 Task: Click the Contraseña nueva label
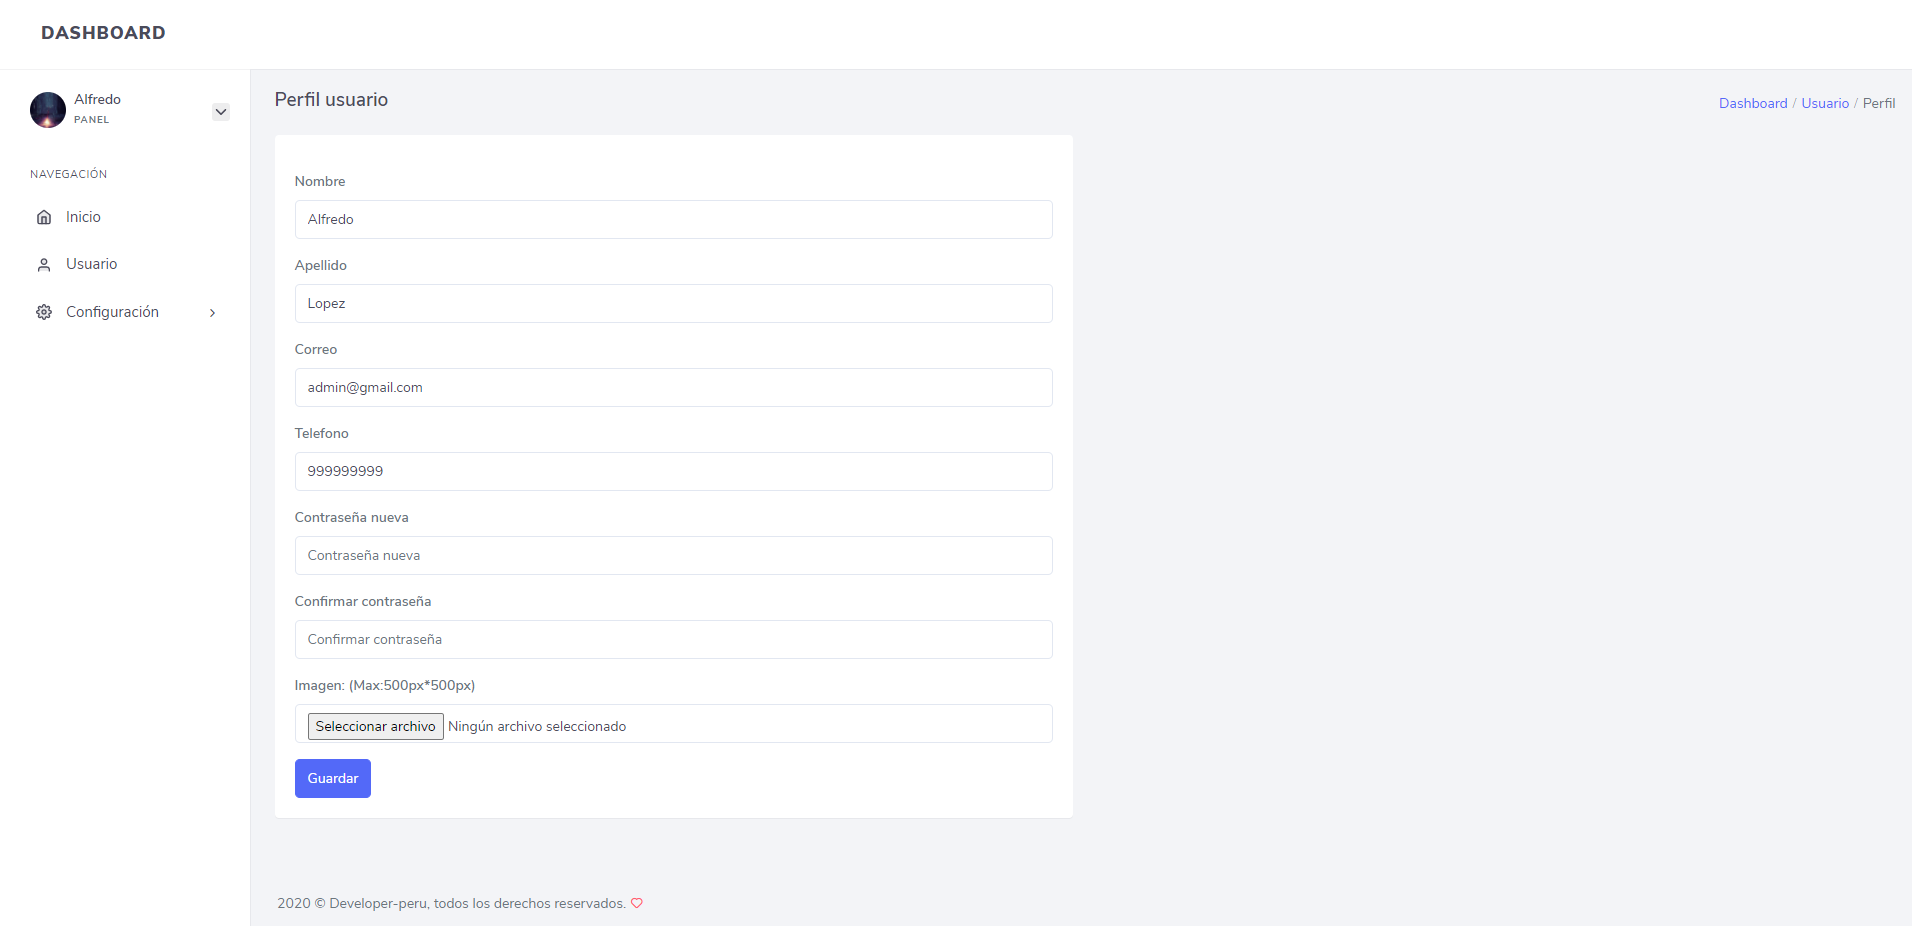[x=352, y=517]
